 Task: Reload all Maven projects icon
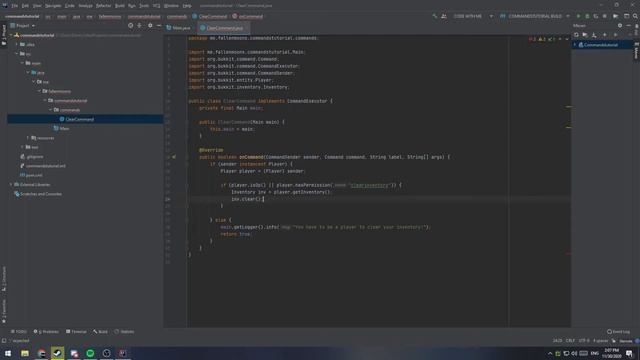[576, 35]
